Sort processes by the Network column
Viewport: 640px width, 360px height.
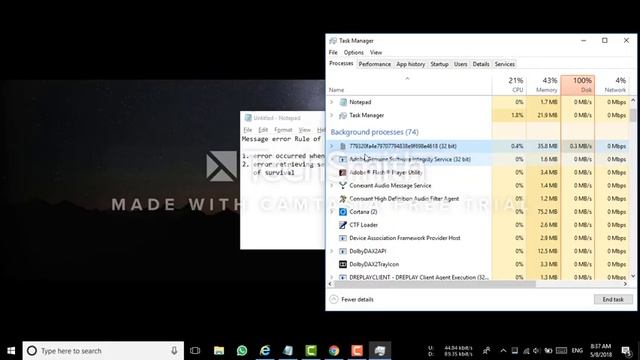[612, 85]
